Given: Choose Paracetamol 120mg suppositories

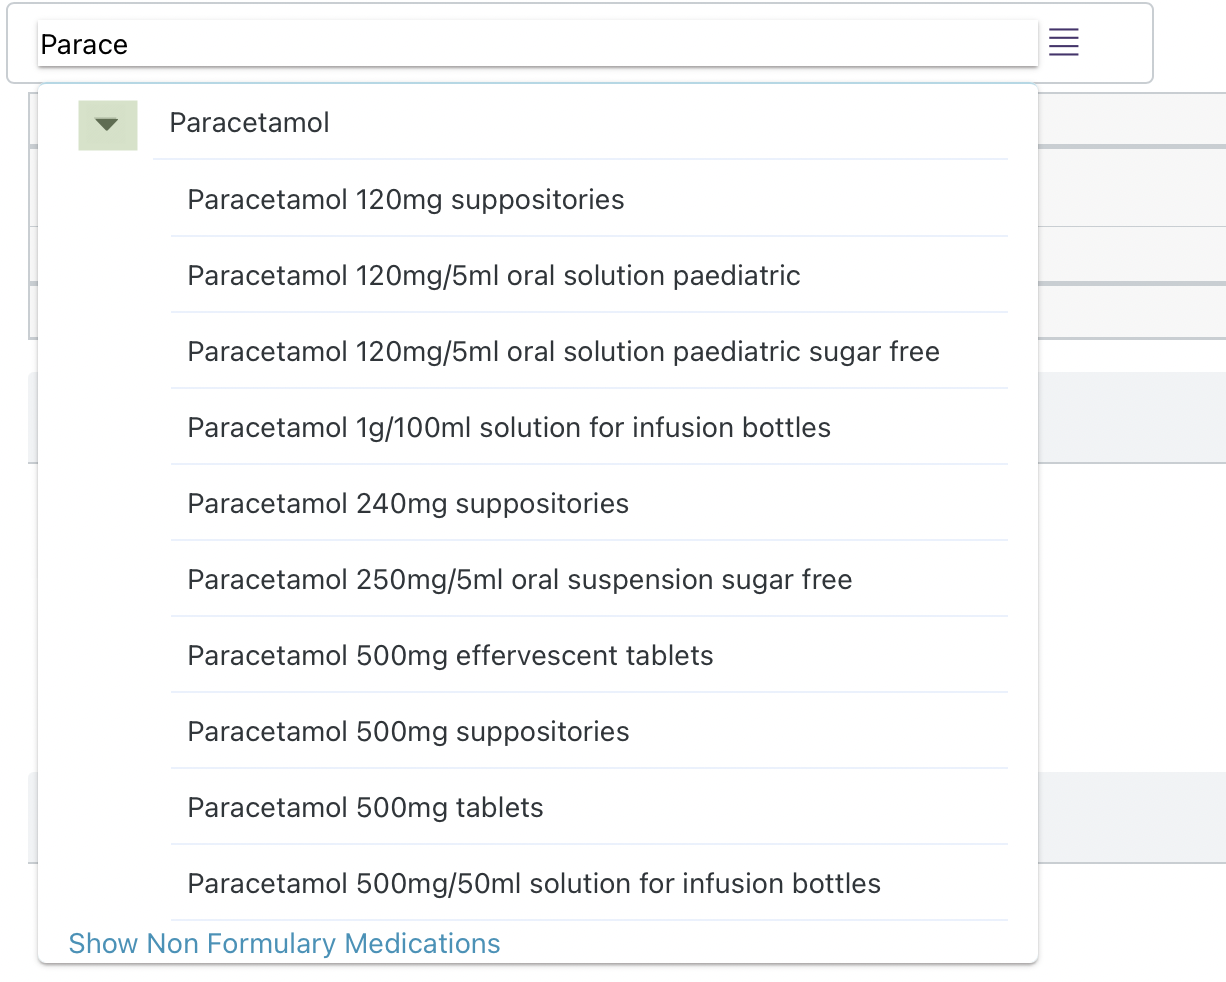Looking at the screenshot, I should [x=405, y=200].
